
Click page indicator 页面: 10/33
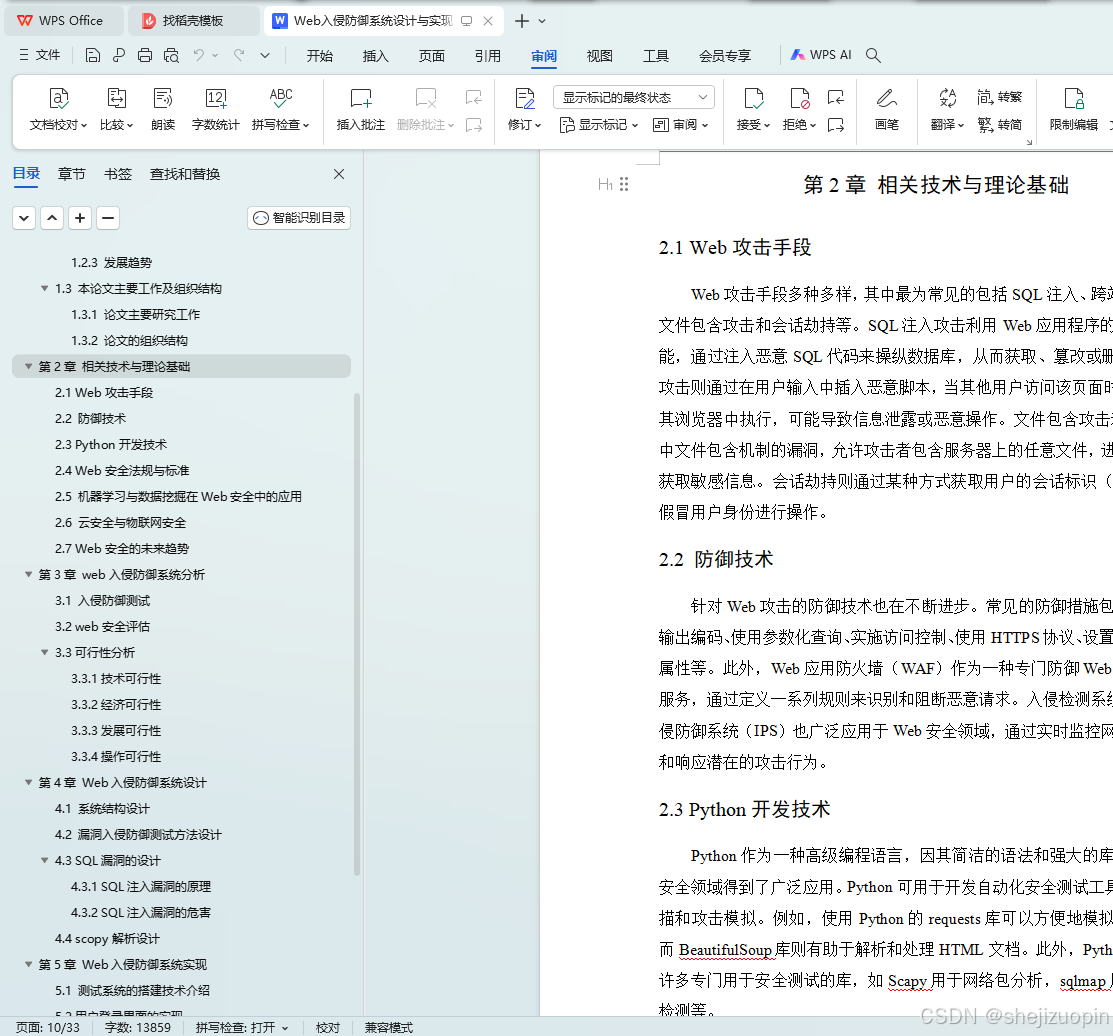click(x=48, y=1027)
